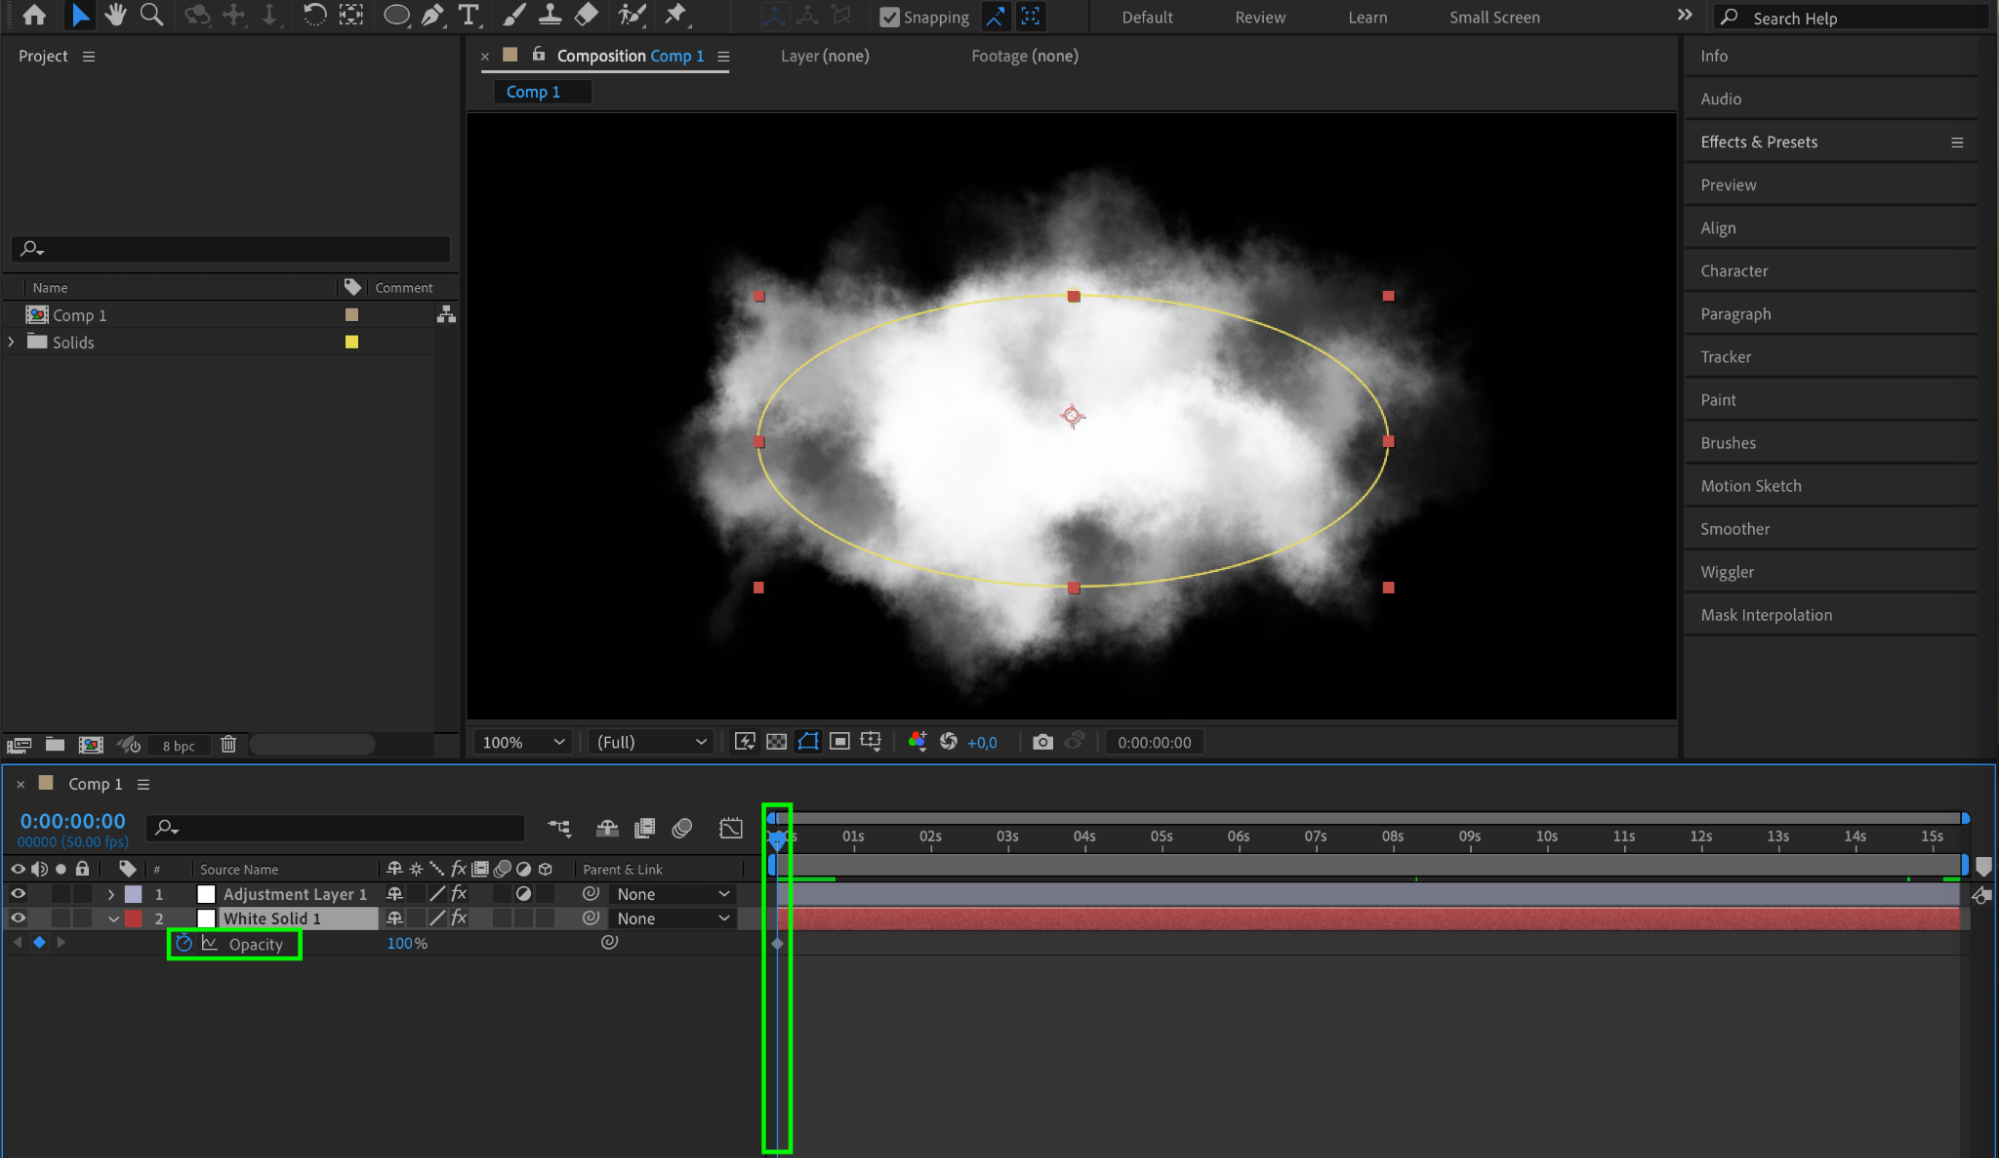Click the 8 bpc color depth button

(x=179, y=745)
